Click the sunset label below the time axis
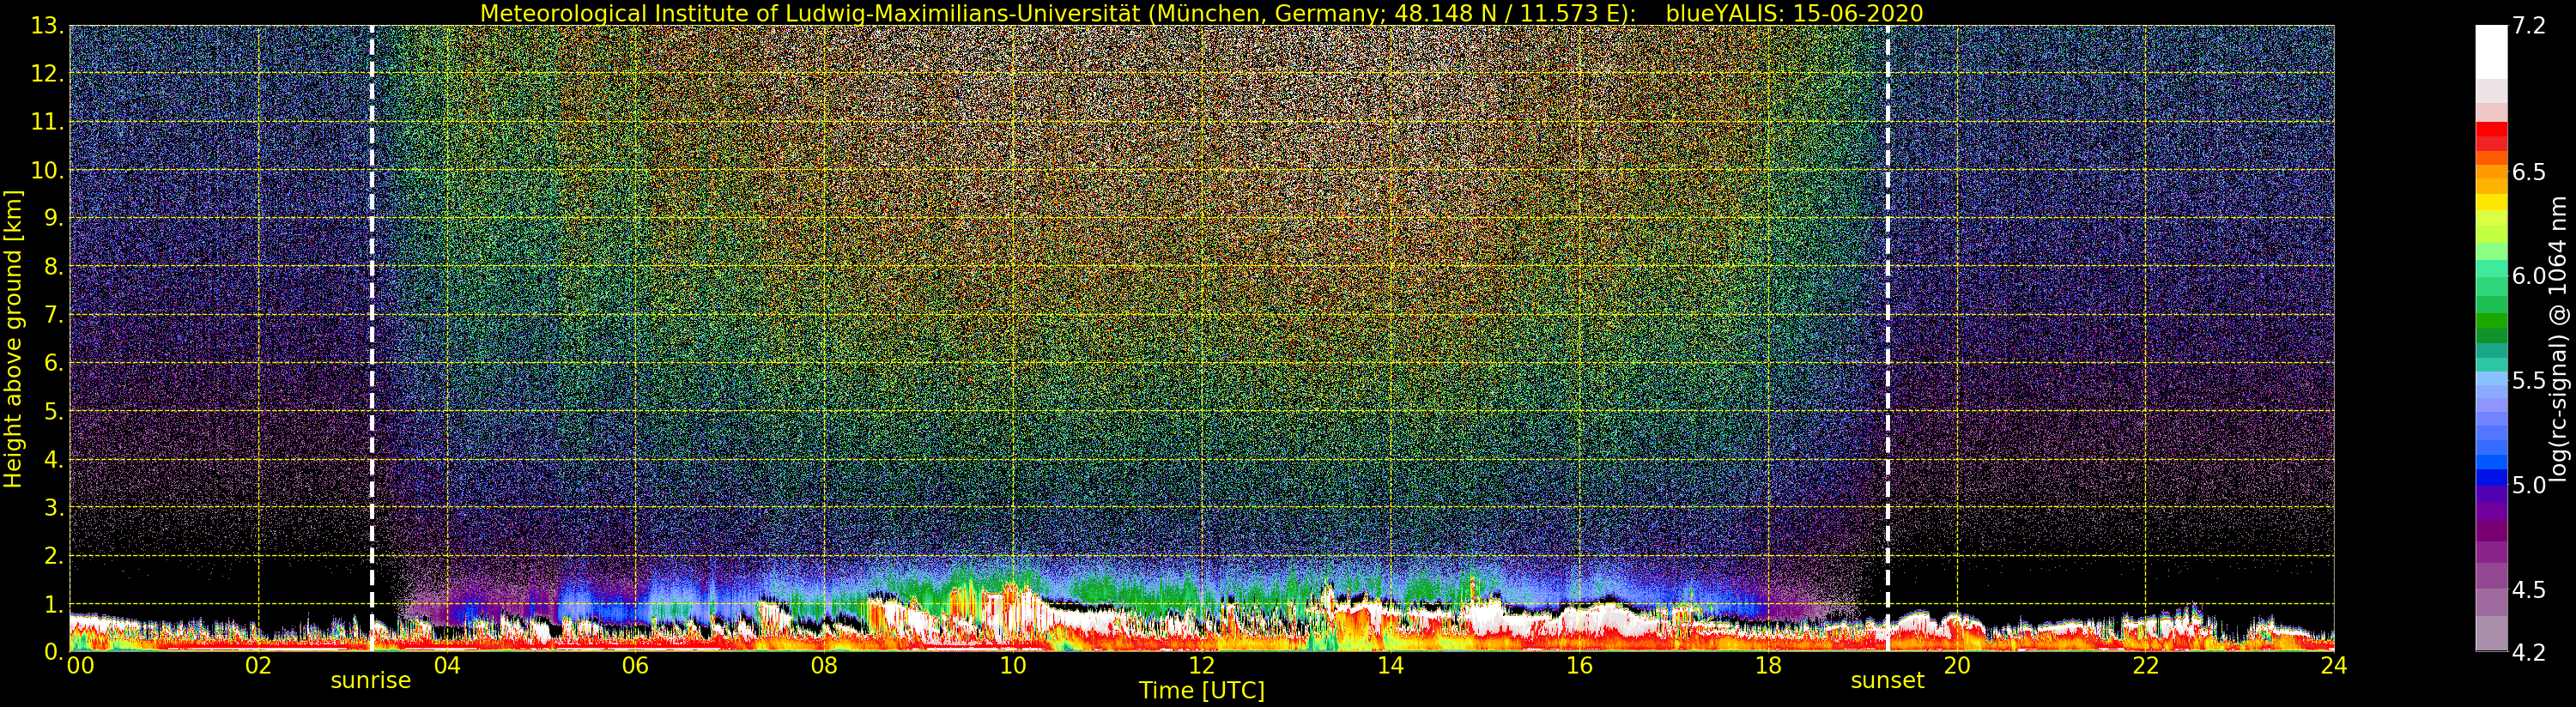The height and width of the screenshot is (707, 2576). pos(1886,681)
